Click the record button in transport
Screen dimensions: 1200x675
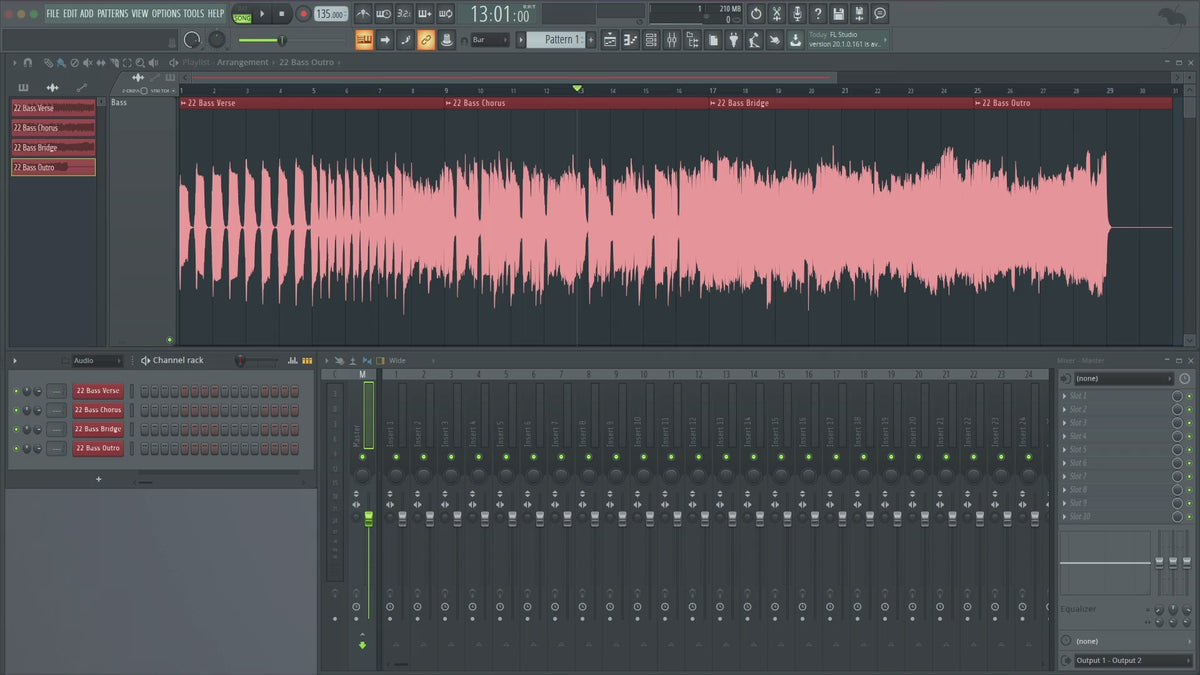pyautogui.click(x=302, y=14)
